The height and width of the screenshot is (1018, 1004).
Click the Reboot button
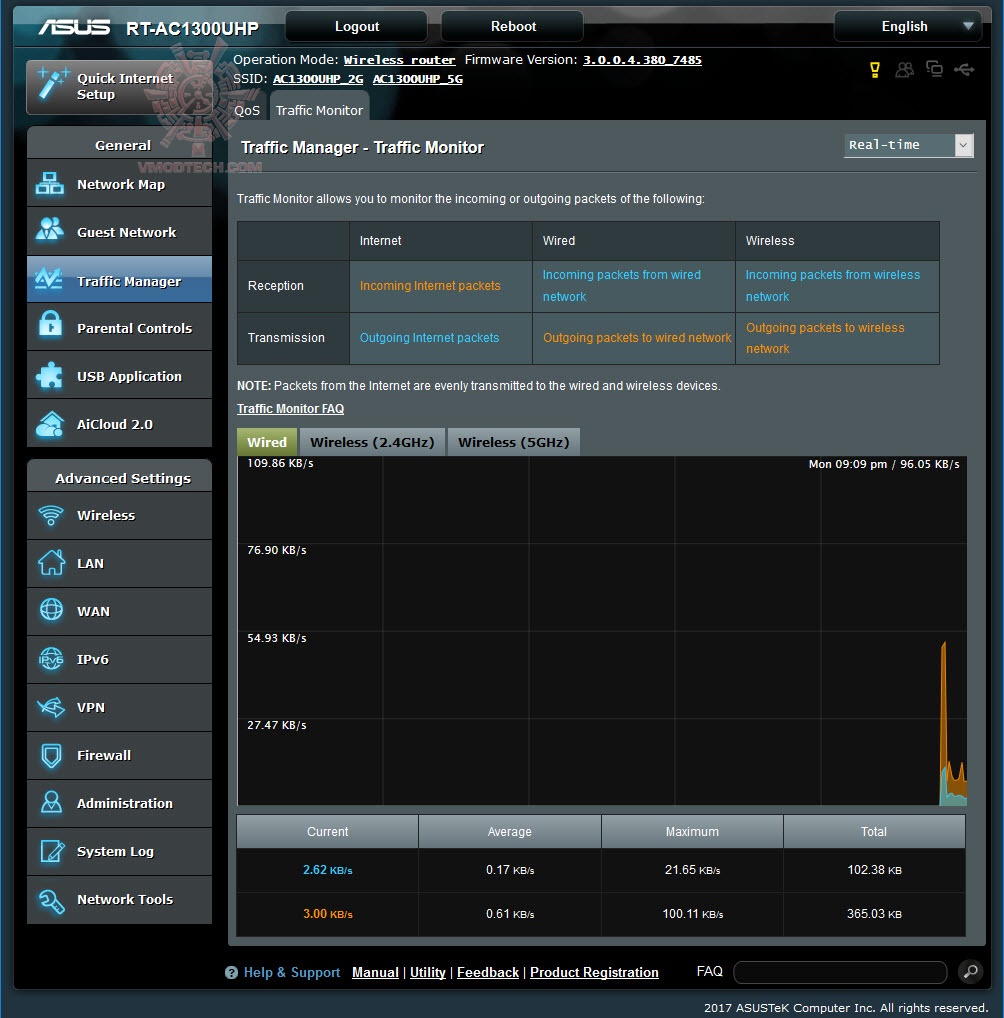[513, 26]
